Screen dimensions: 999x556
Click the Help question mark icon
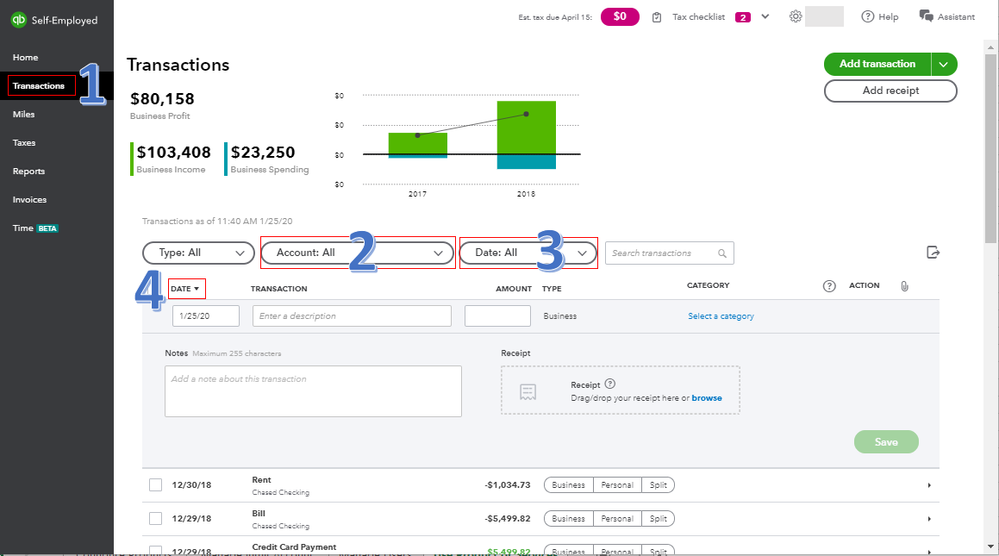[x=867, y=17]
